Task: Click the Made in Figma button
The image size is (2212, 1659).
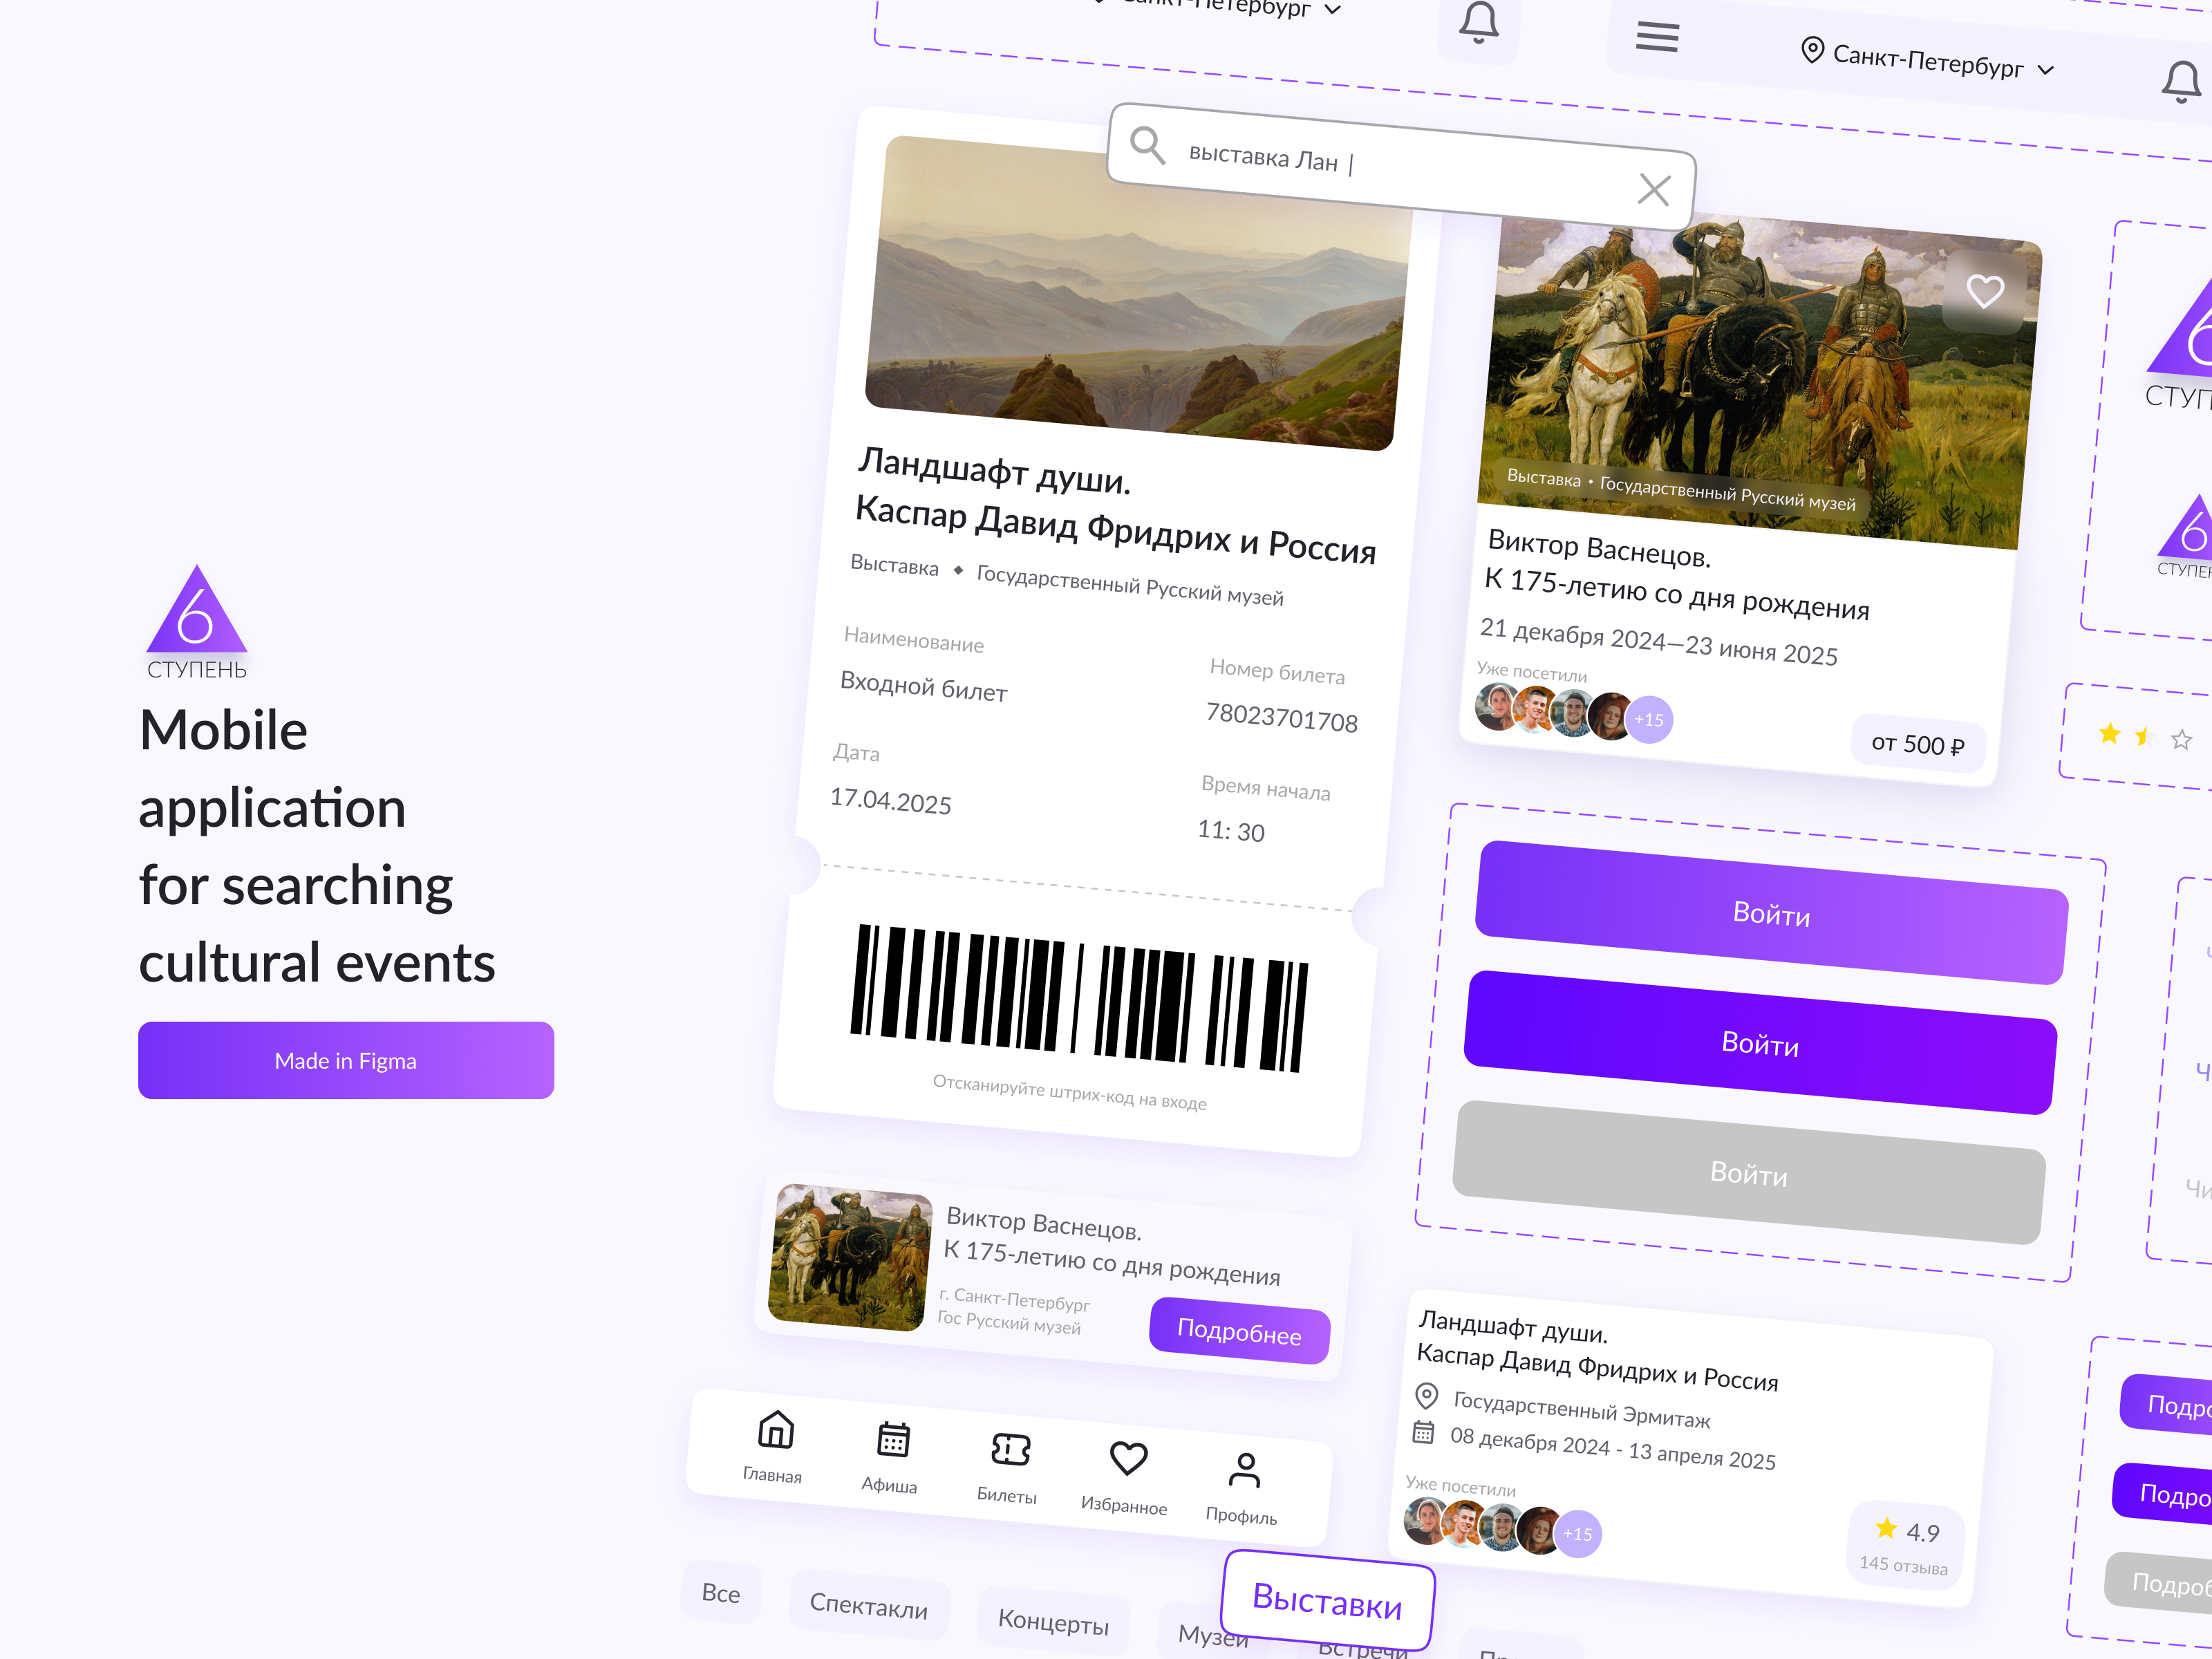Action: pos(346,1060)
